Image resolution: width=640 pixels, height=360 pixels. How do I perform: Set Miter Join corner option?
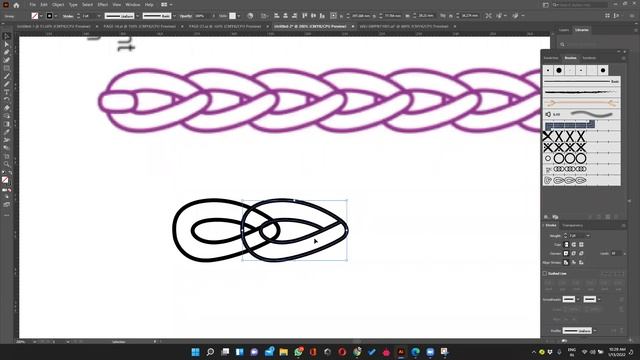pyautogui.click(x=566, y=253)
